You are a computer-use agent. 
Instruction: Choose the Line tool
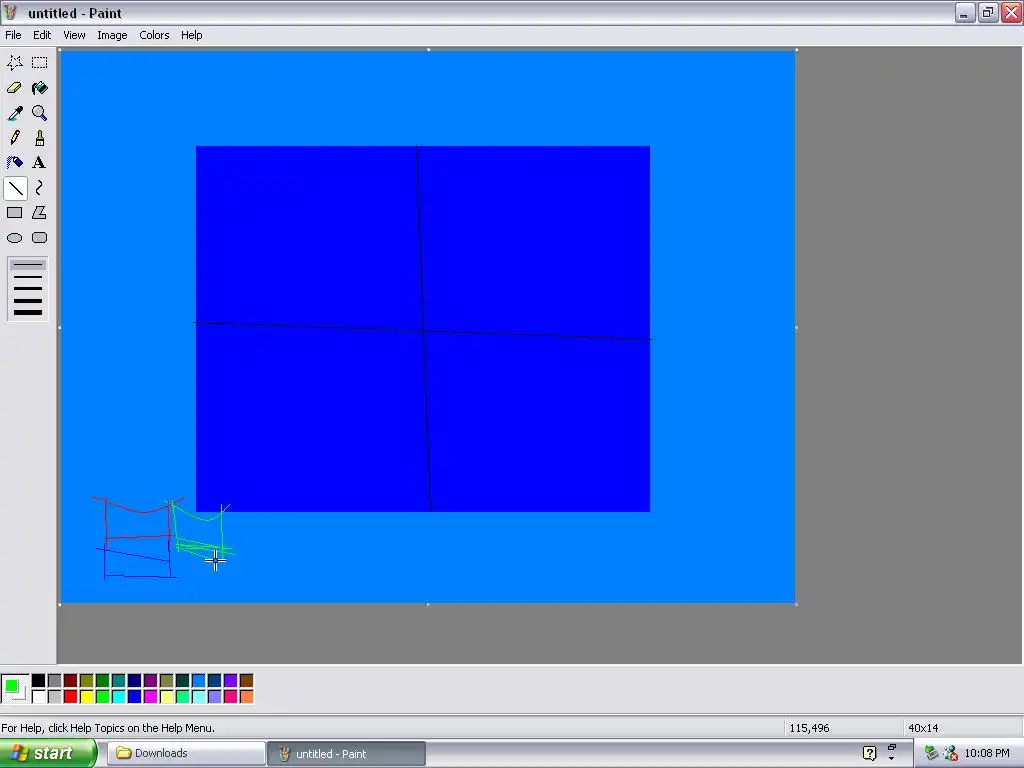pyautogui.click(x=15, y=188)
